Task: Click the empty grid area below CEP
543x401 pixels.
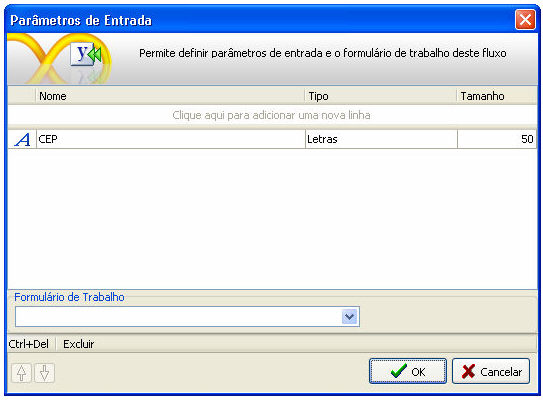Action: (272, 218)
